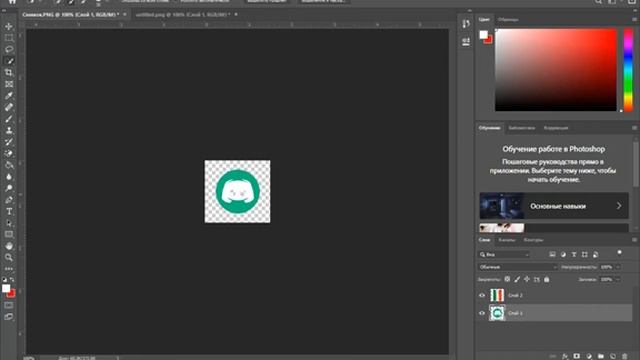
Task: Select the Hand tool
Action: pos(9,246)
